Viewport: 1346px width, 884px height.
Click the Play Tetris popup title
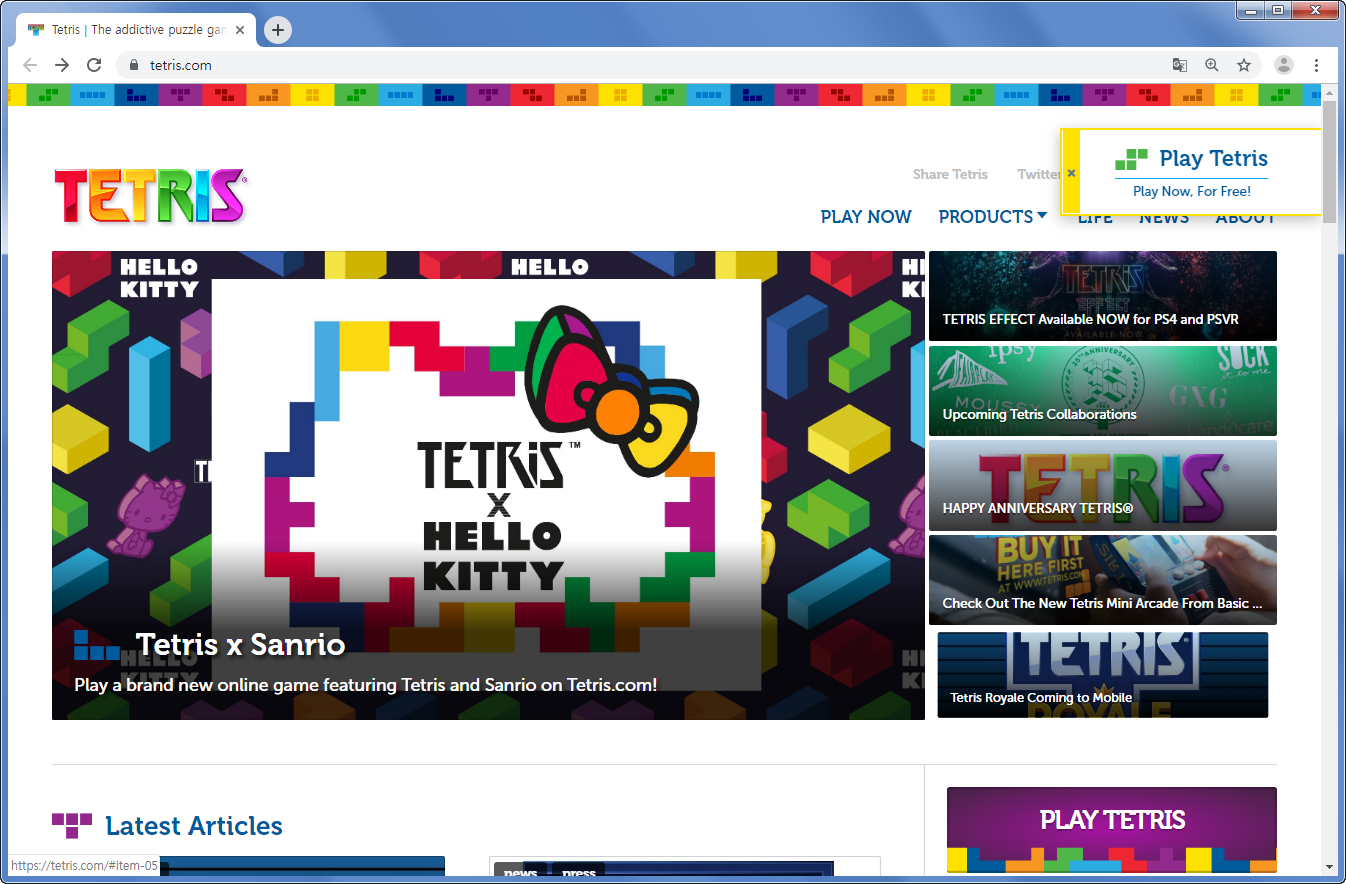1213,158
